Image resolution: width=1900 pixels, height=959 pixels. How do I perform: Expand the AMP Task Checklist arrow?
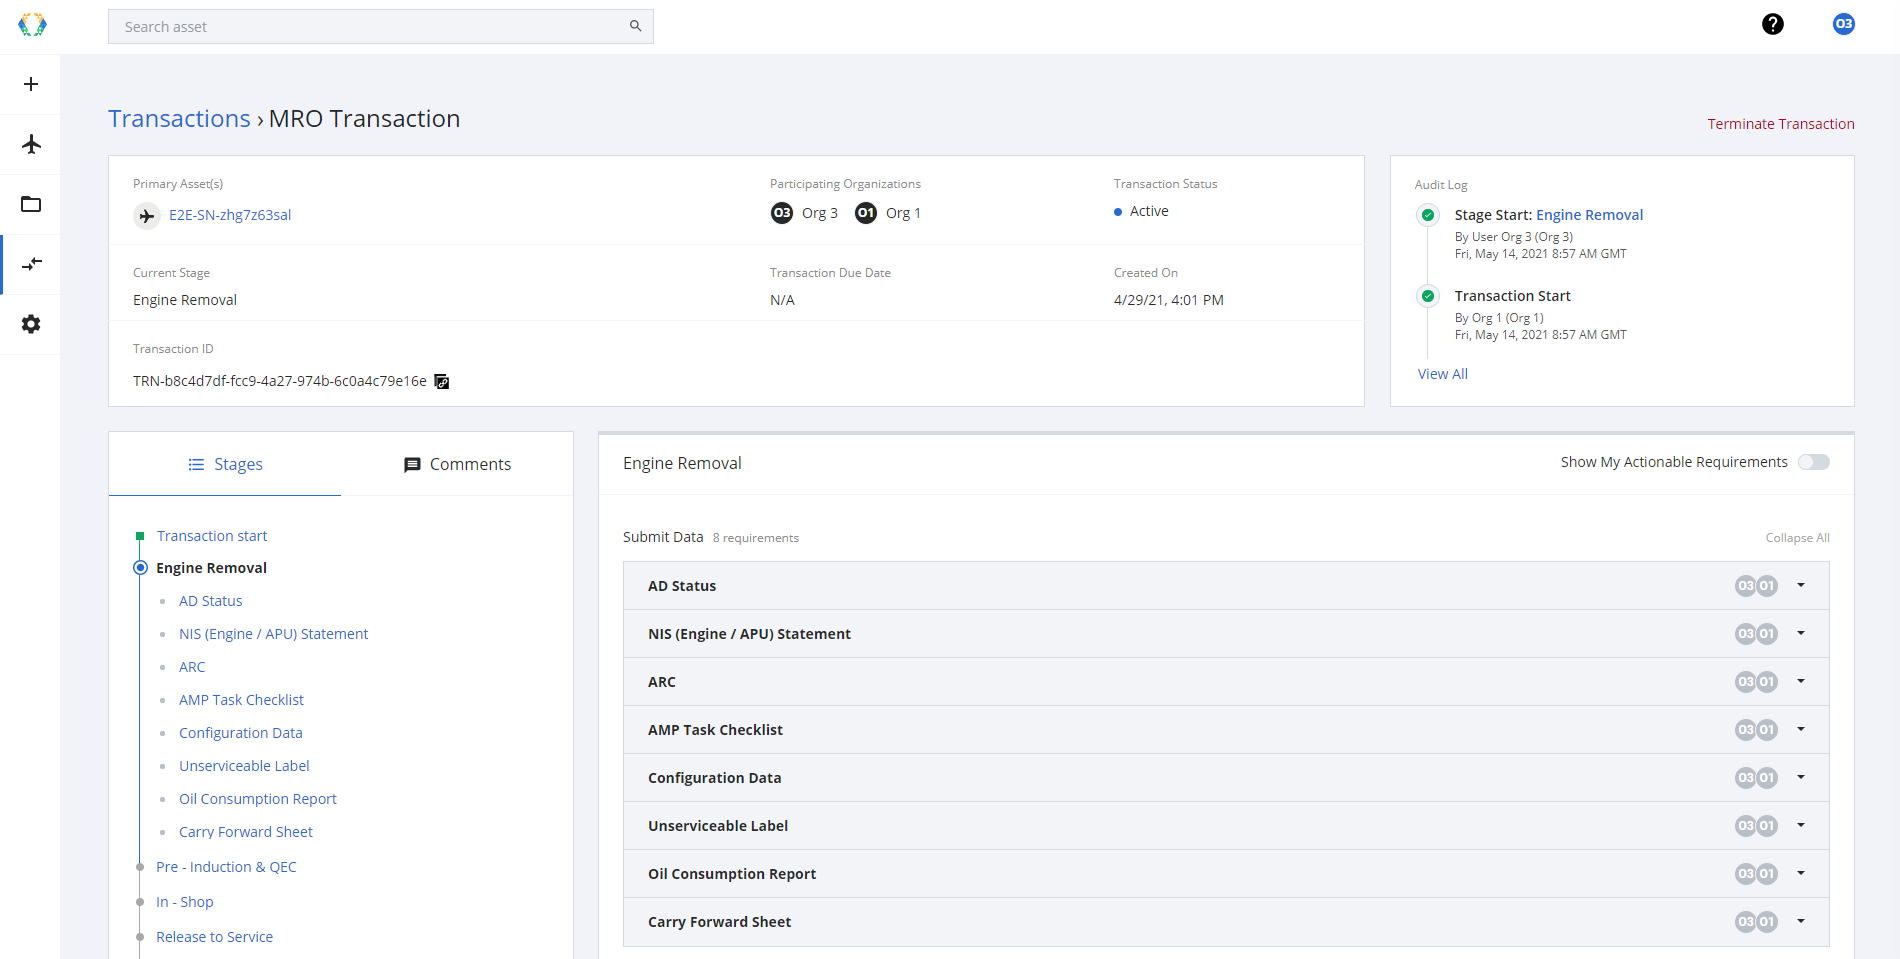pos(1801,729)
